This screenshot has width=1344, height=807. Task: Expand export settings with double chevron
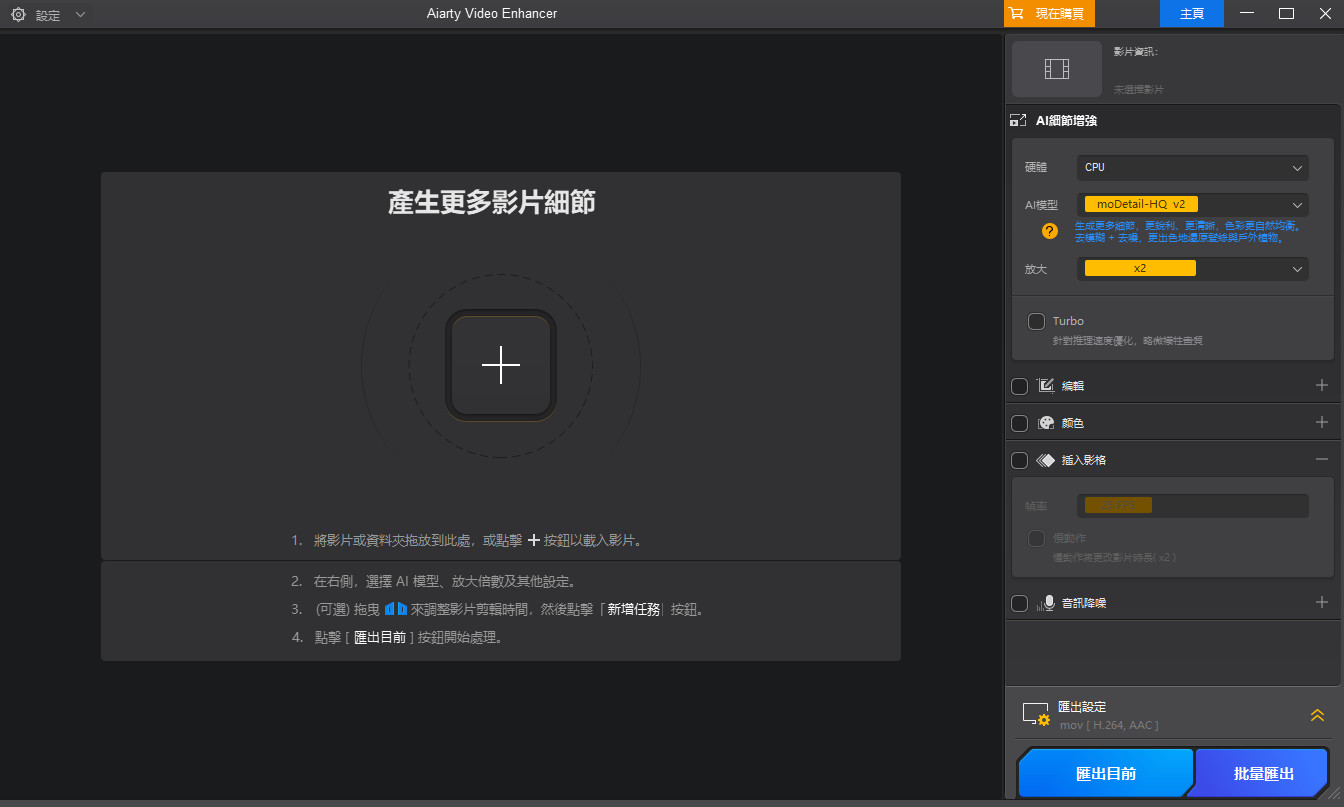pos(1317,715)
